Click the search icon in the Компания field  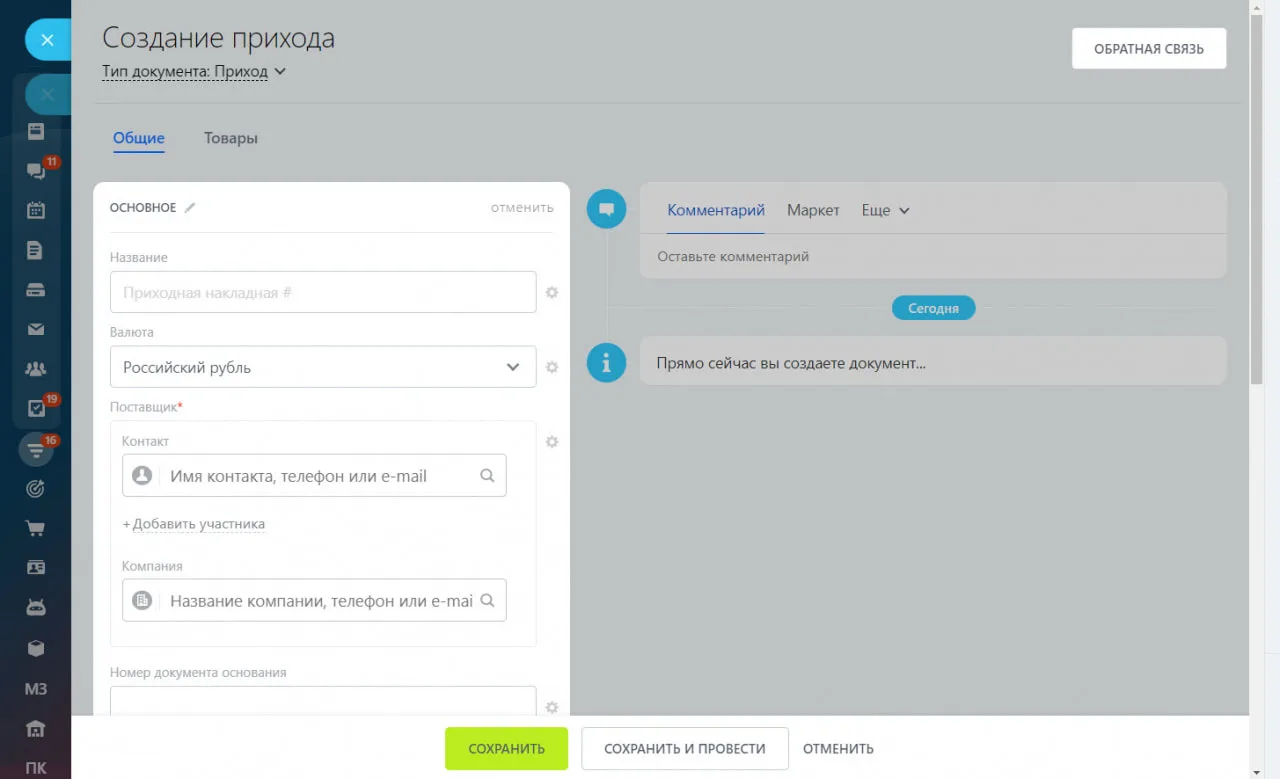(487, 601)
